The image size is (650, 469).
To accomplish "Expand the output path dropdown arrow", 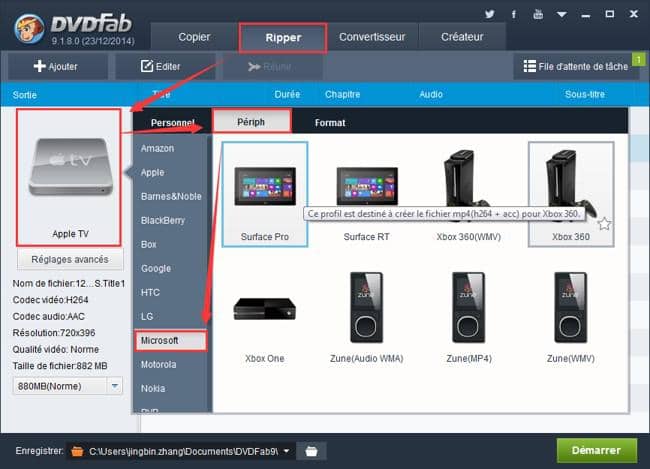I will 286,451.
